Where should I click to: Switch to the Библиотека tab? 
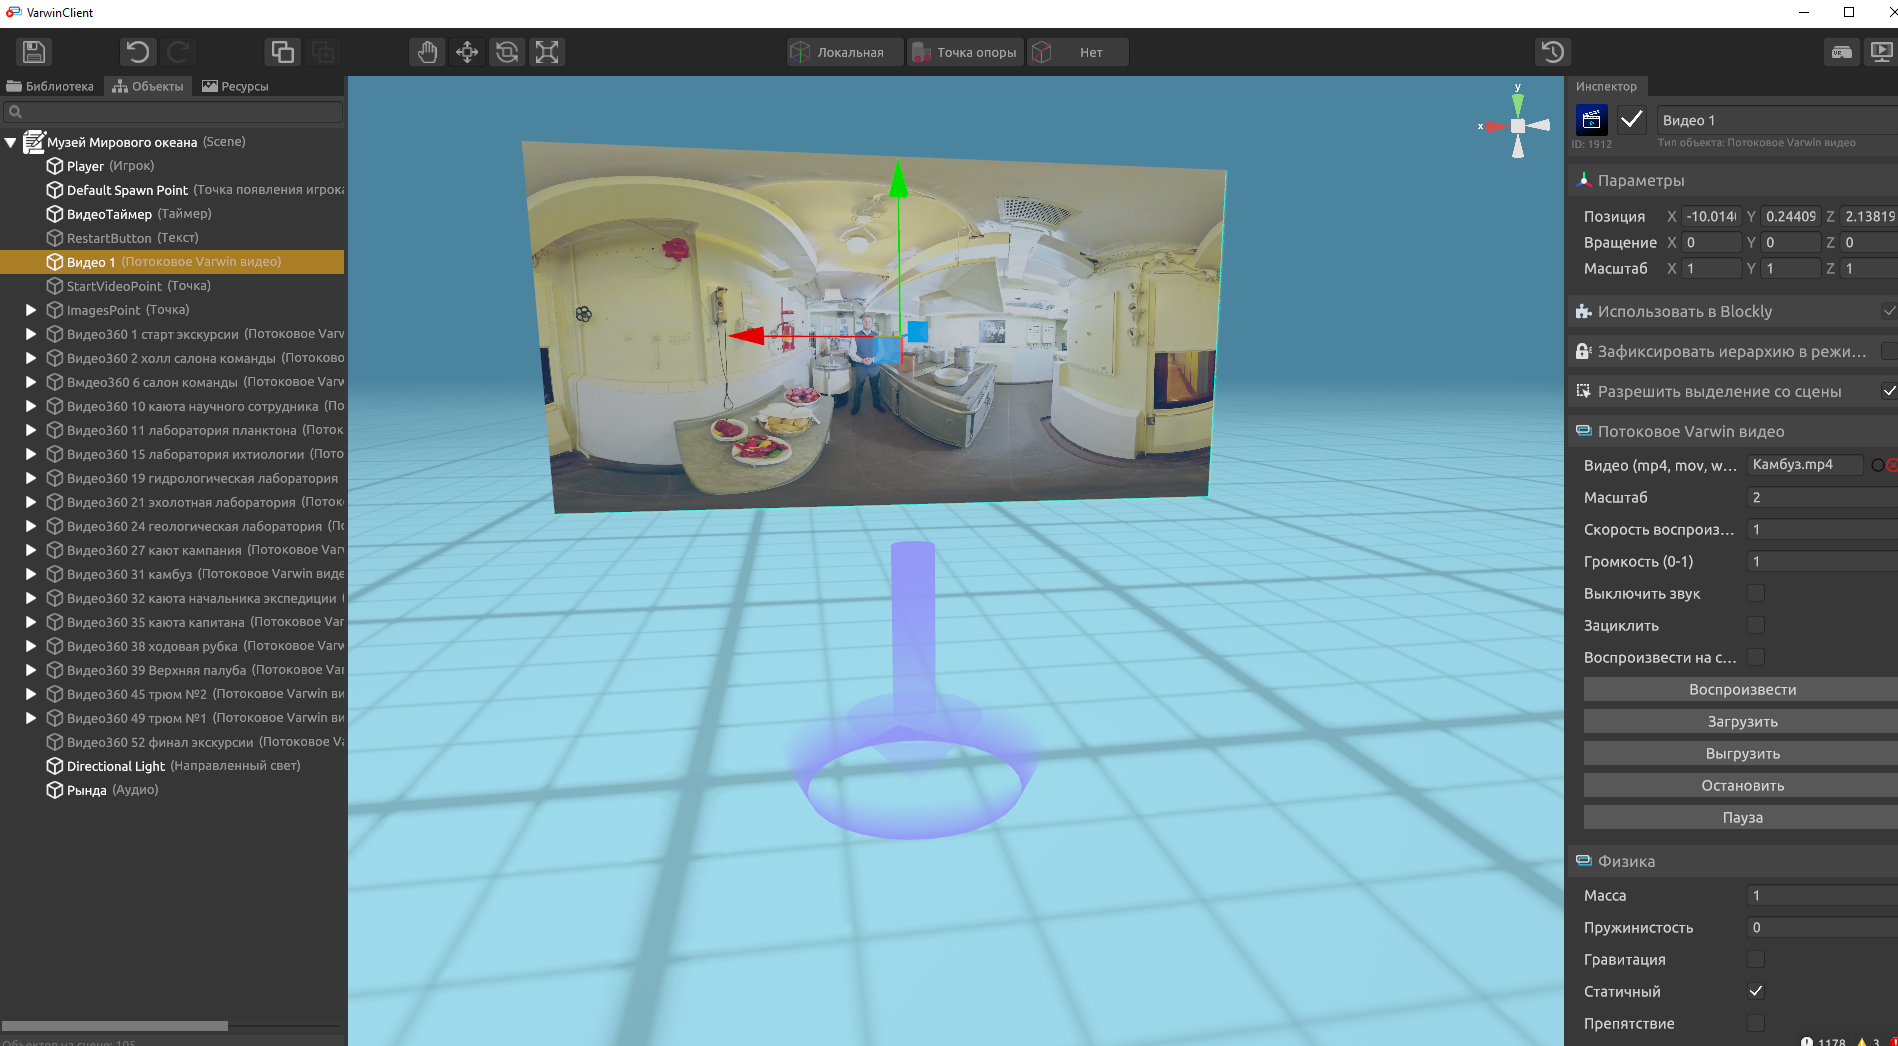[x=51, y=86]
